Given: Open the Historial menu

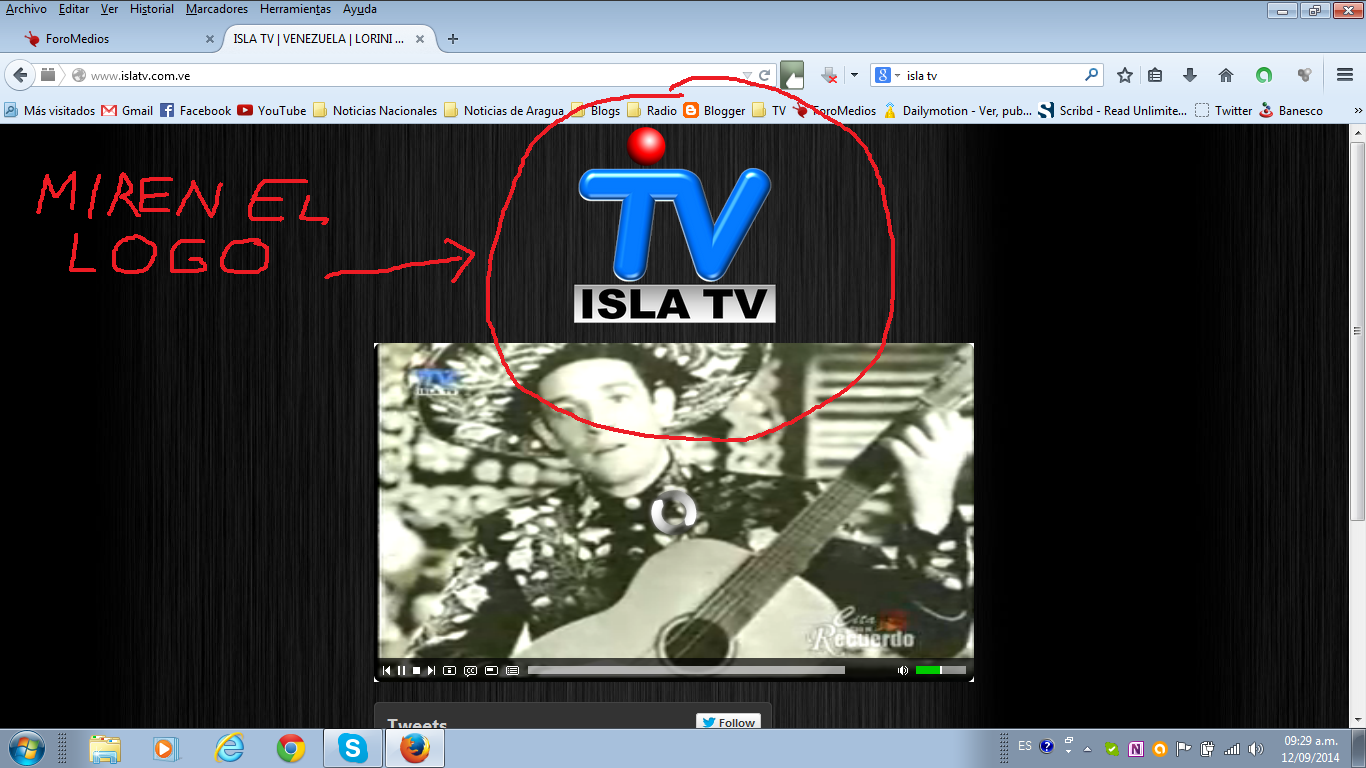Looking at the screenshot, I should 152,9.
